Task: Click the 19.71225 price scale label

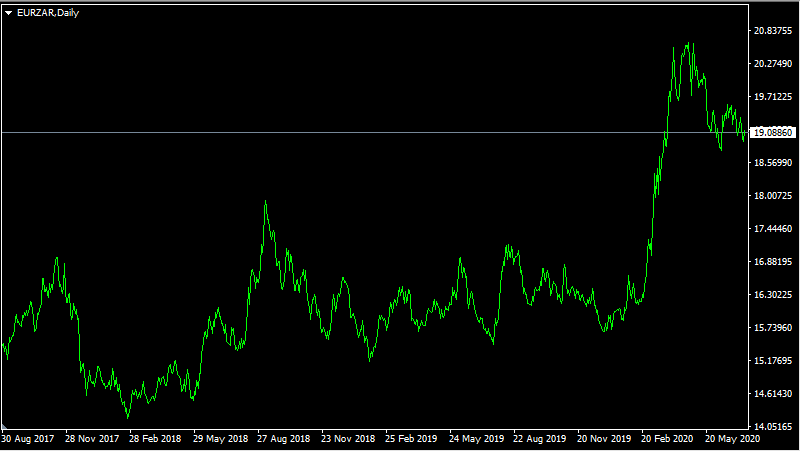Action: (773, 97)
